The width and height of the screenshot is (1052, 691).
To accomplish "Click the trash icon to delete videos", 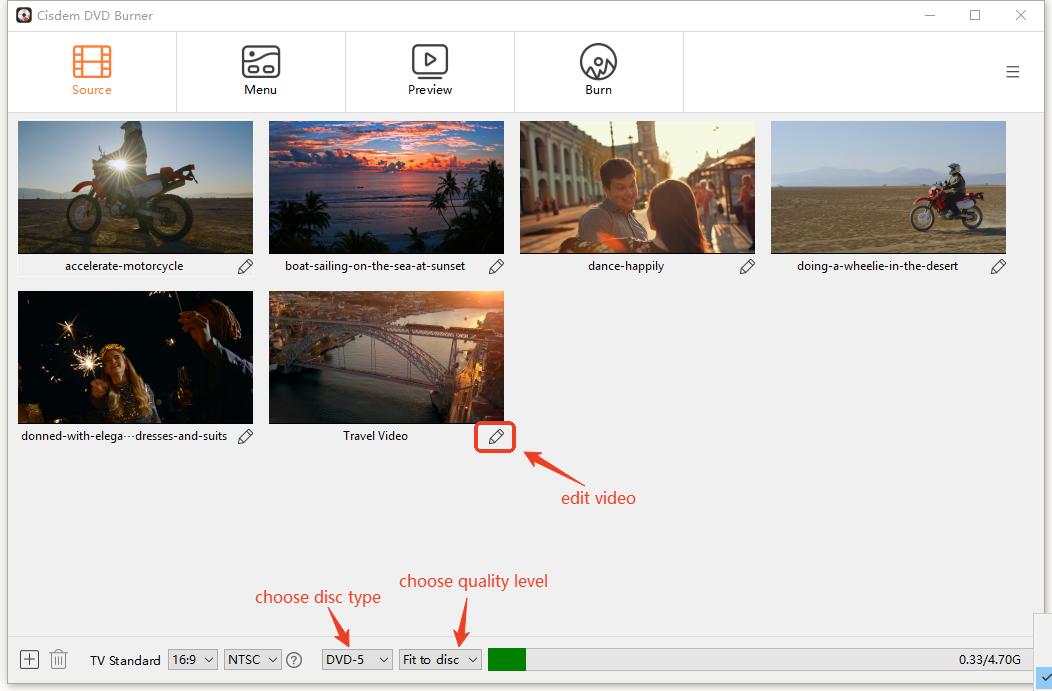I will tap(58, 659).
